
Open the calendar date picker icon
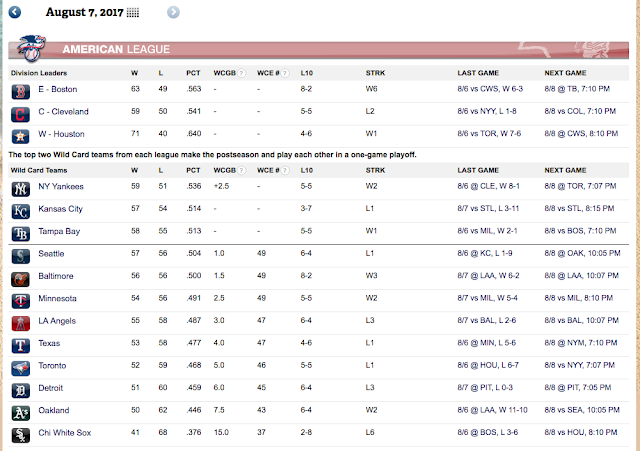tap(133, 13)
